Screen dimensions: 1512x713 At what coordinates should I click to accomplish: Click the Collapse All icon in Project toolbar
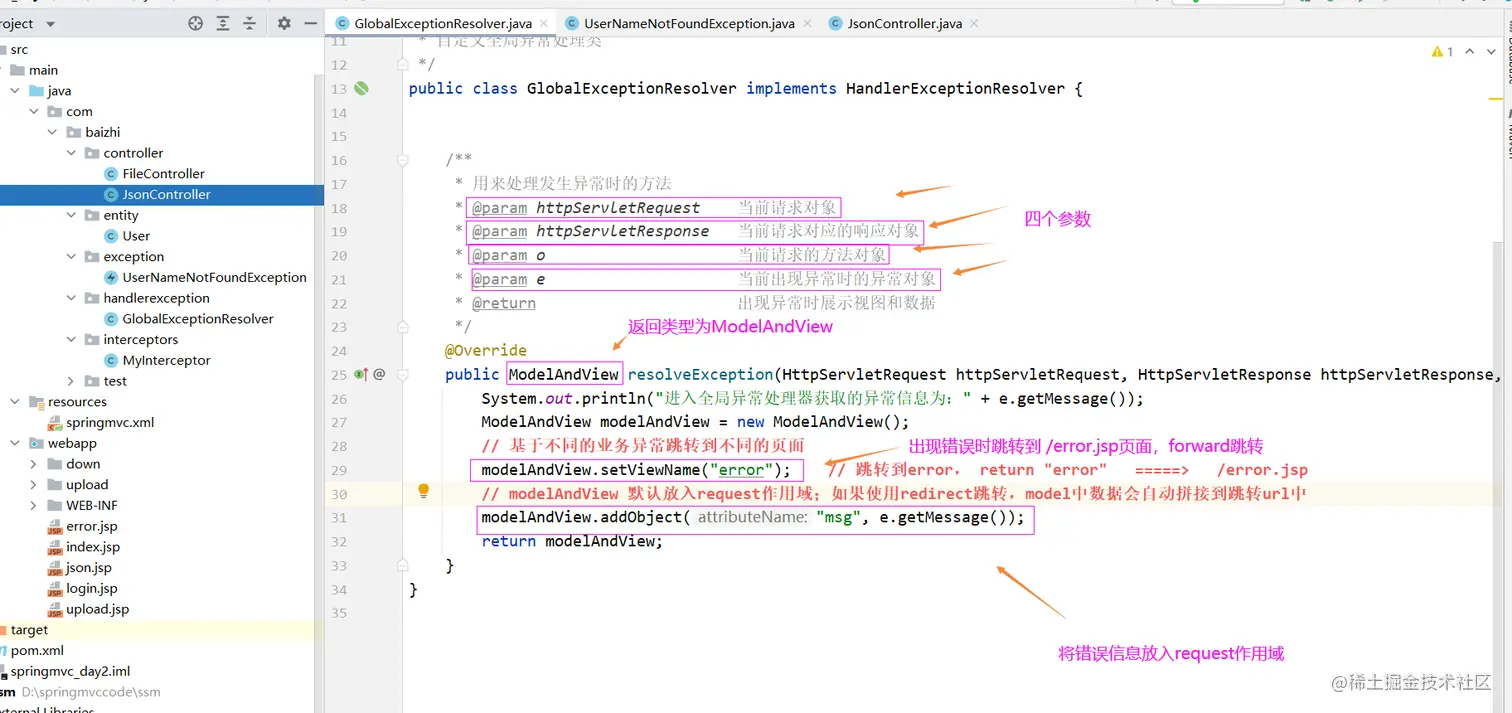(x=250, y=23)
